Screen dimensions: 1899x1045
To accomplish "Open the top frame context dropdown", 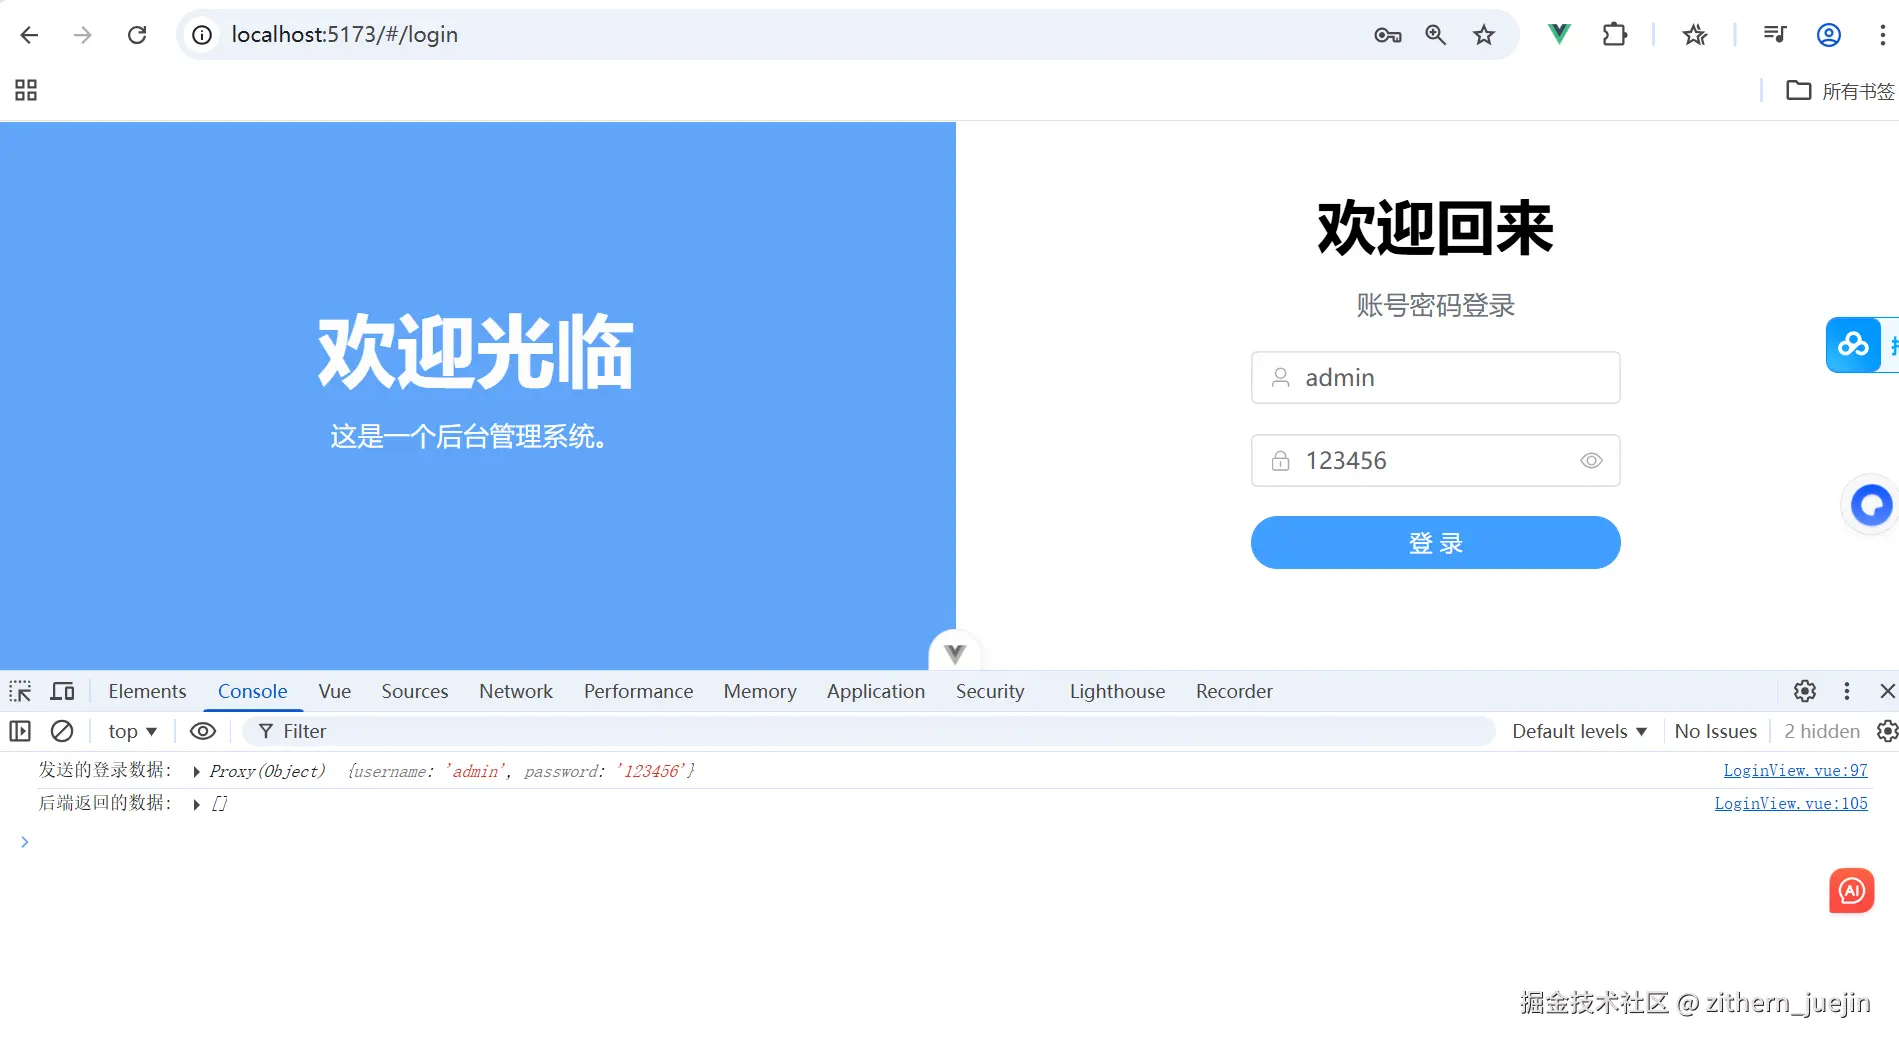I will [131, 731].
